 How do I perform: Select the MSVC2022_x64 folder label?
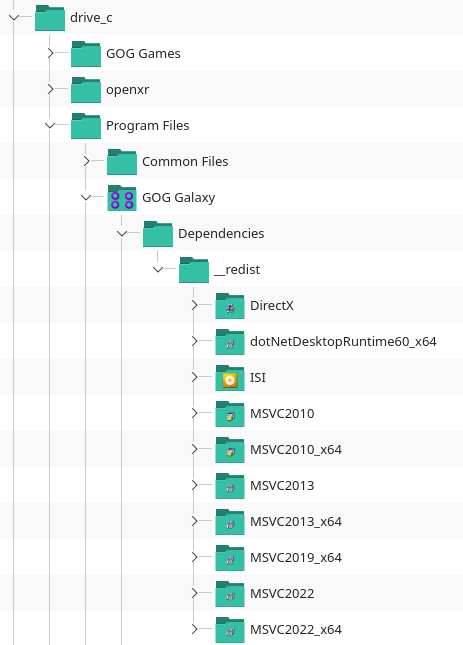click(x=296, y=630)
